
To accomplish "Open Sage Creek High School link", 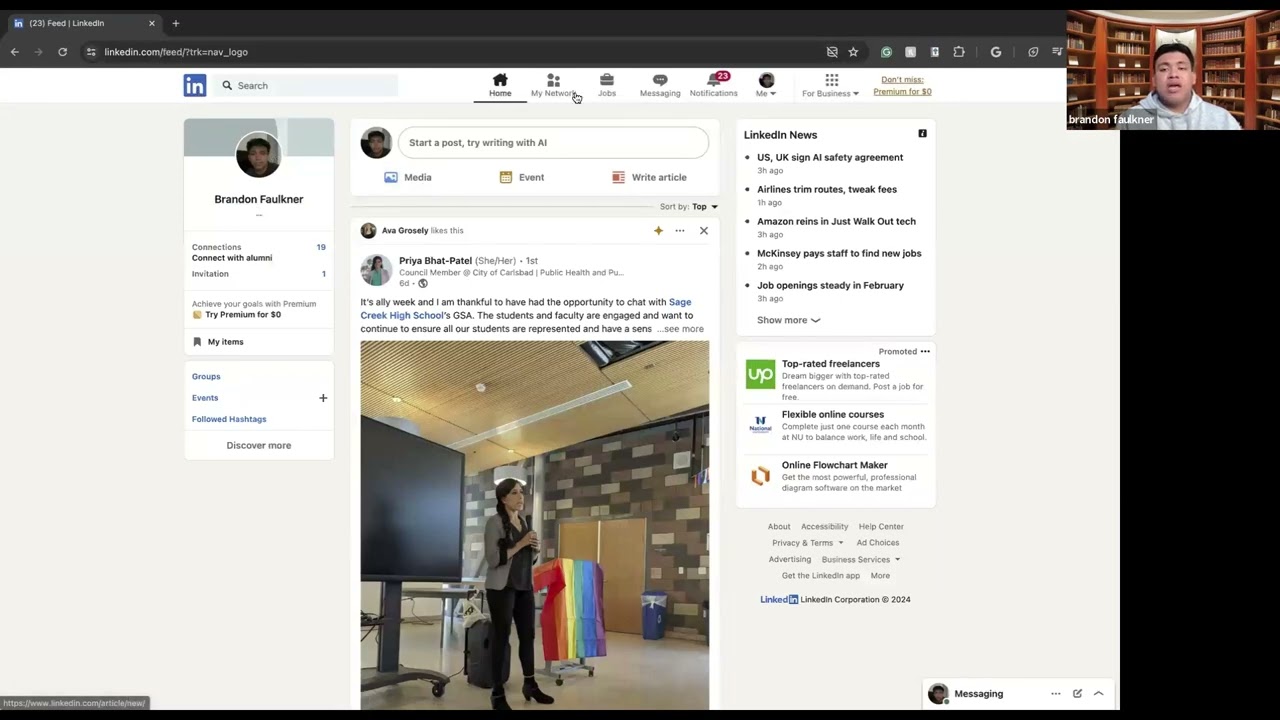I will 526,309.
